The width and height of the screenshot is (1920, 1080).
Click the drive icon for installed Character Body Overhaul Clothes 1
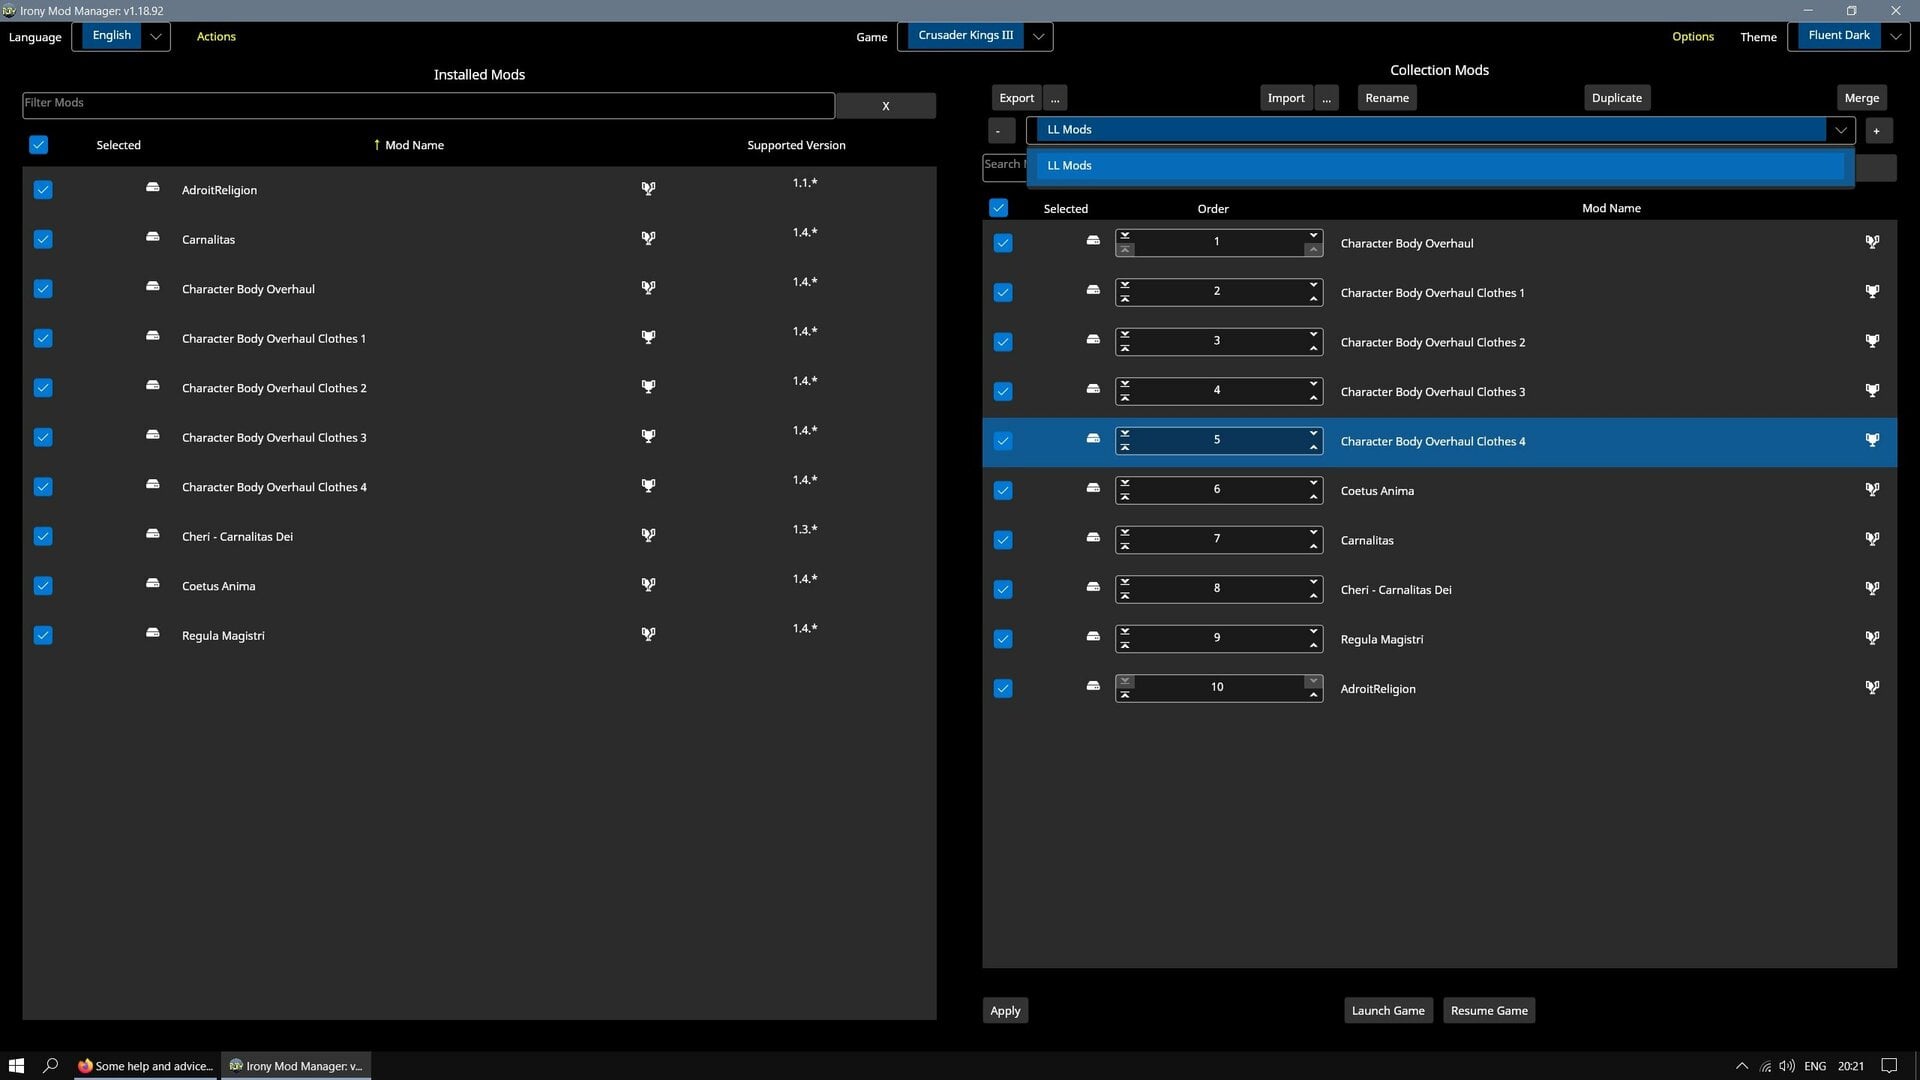[x=153, y=336]
